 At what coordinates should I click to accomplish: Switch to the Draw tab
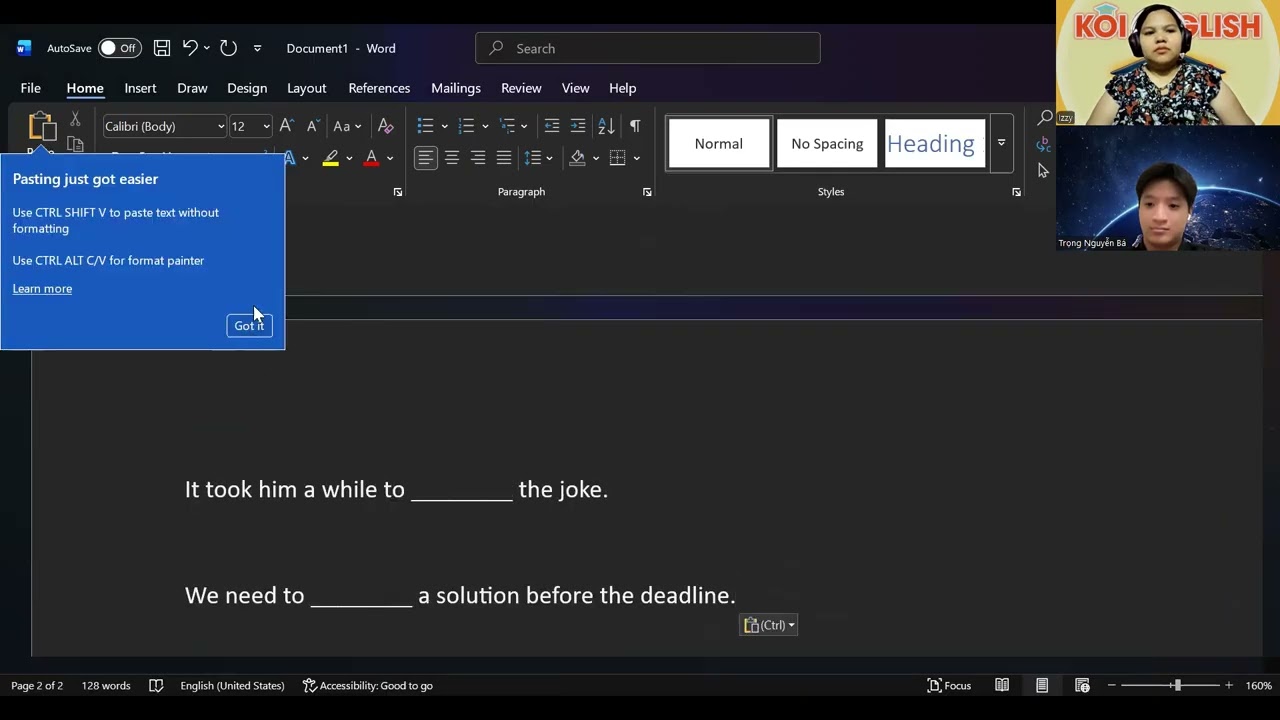(x=192, y=88)
